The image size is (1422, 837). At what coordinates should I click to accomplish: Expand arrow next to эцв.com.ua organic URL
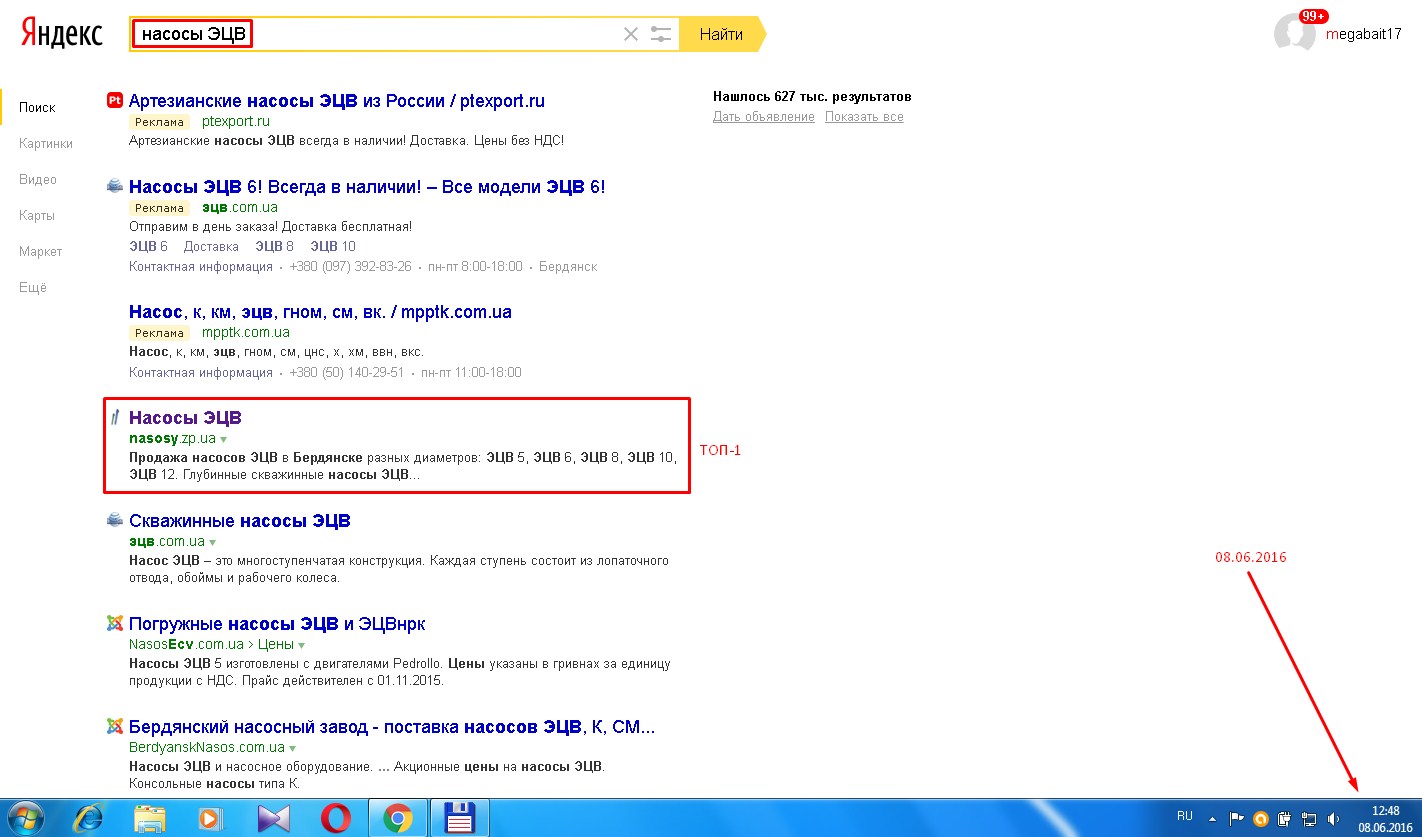coord(213,543)
